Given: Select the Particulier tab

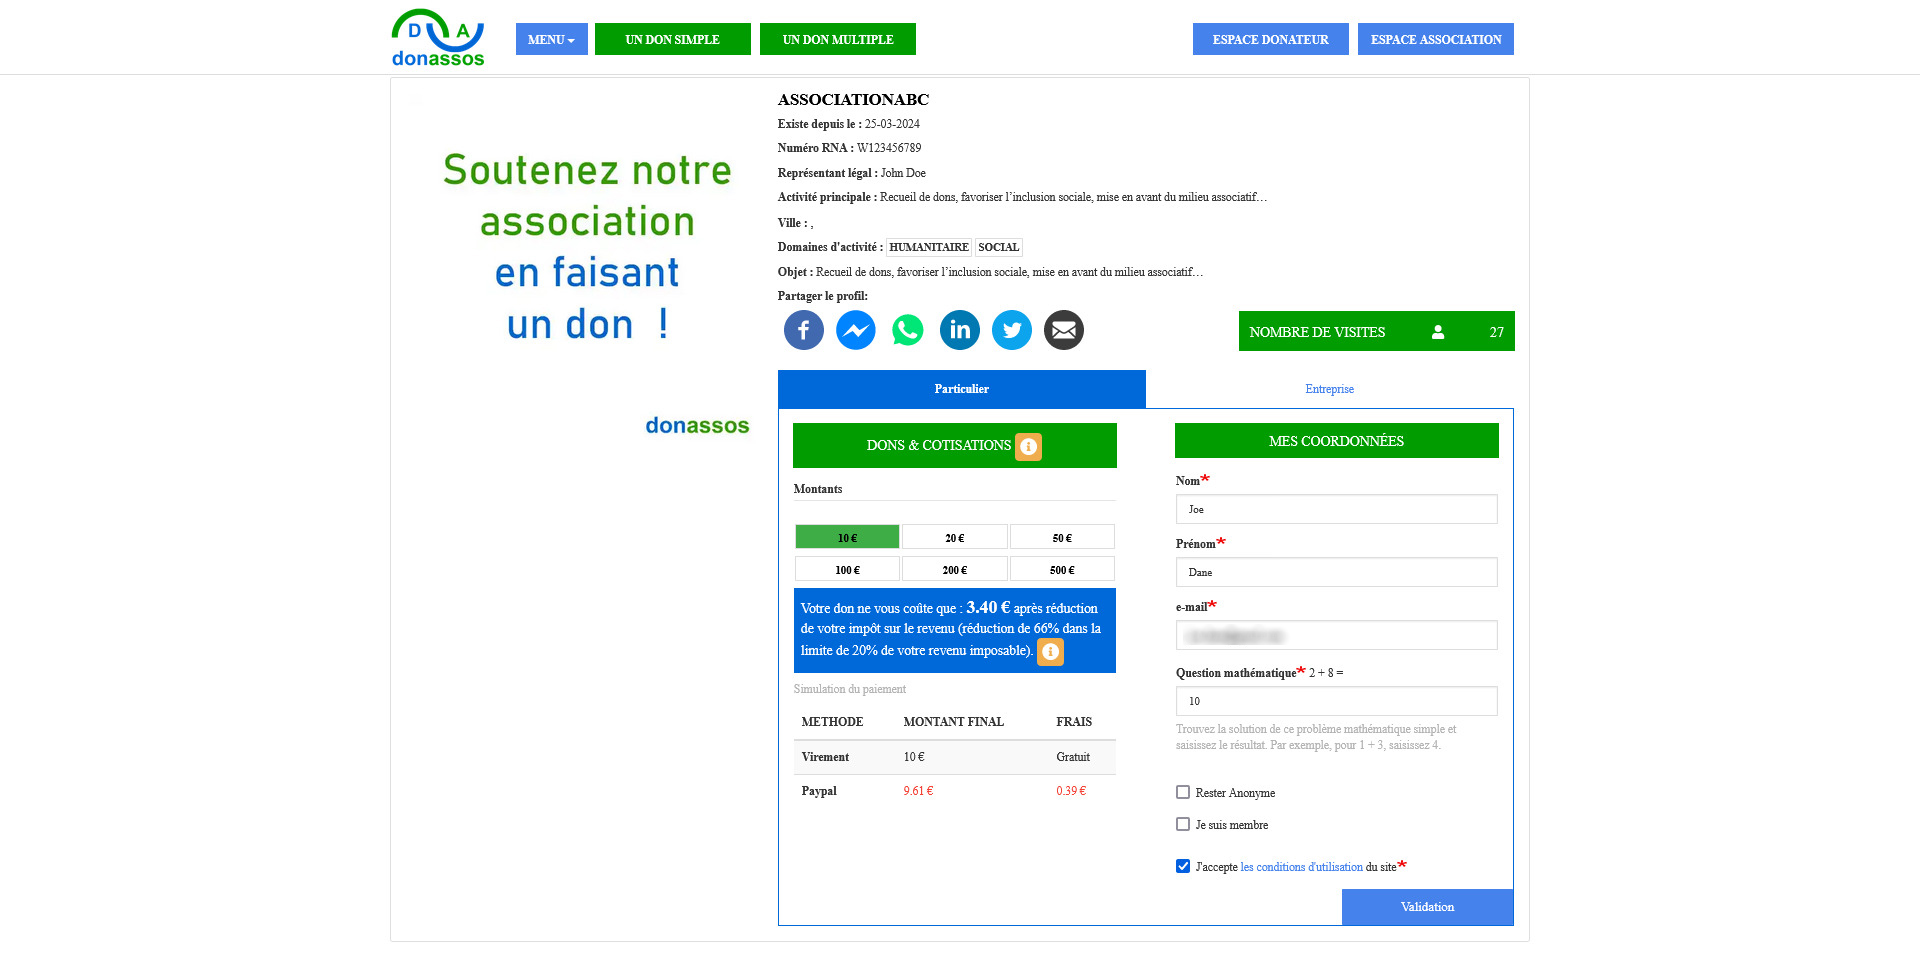Looking at the screenshot, I should click(x=961, y=389).
